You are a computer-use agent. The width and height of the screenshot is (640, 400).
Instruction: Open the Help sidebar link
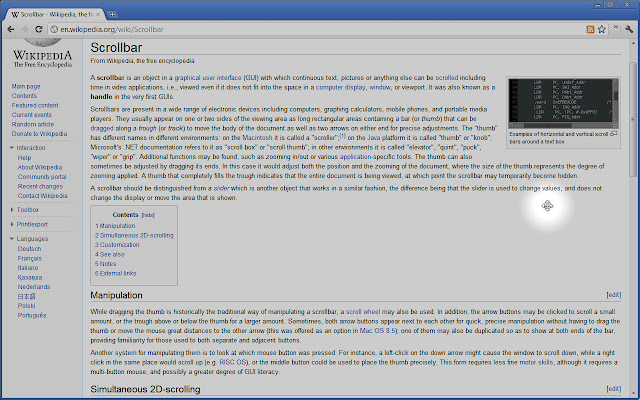[24, 158]
